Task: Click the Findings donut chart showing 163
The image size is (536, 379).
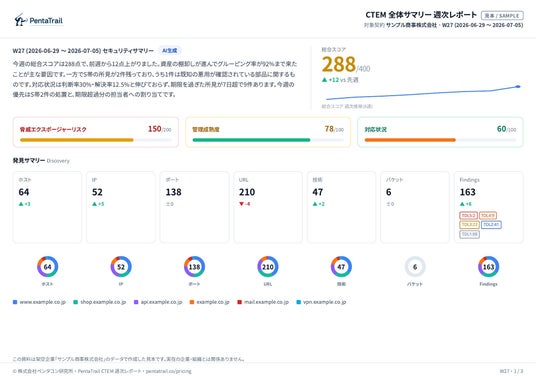Action: click(488, 267)
